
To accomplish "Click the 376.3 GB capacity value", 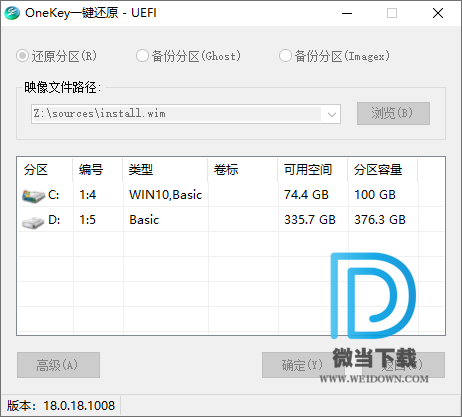I will pos(380,220).
